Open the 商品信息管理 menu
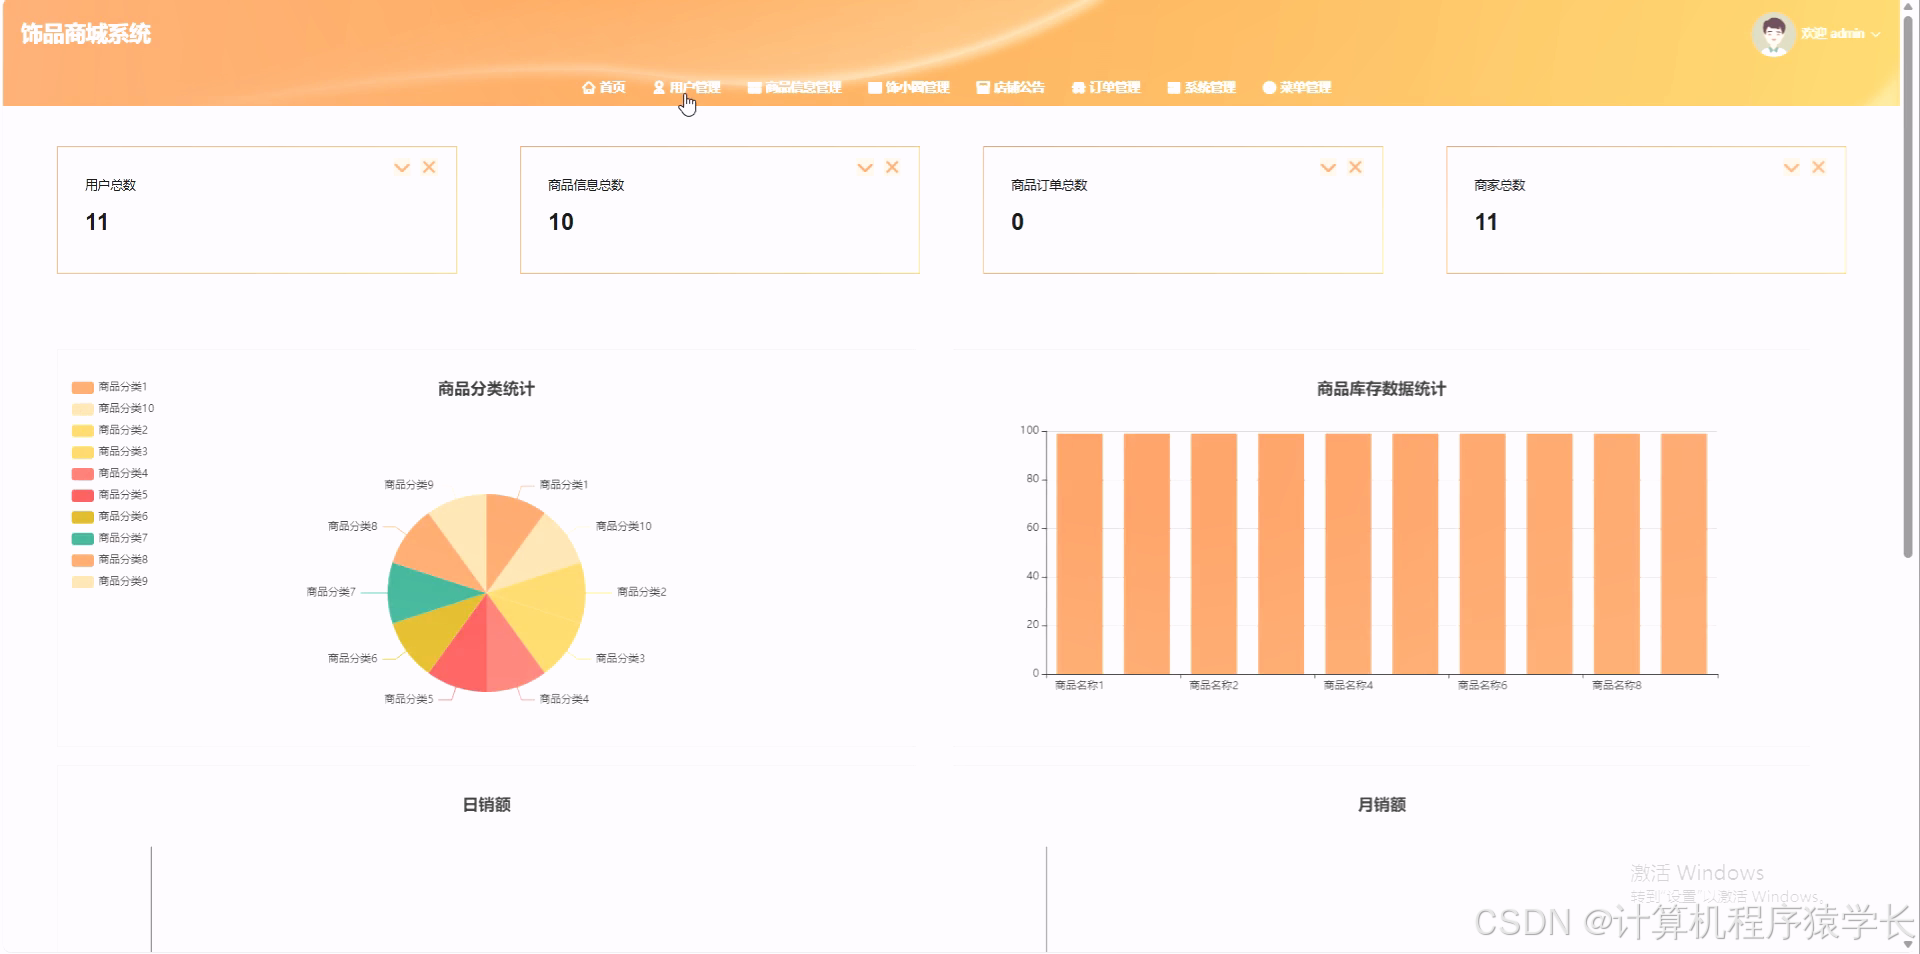 pos(795,88)
